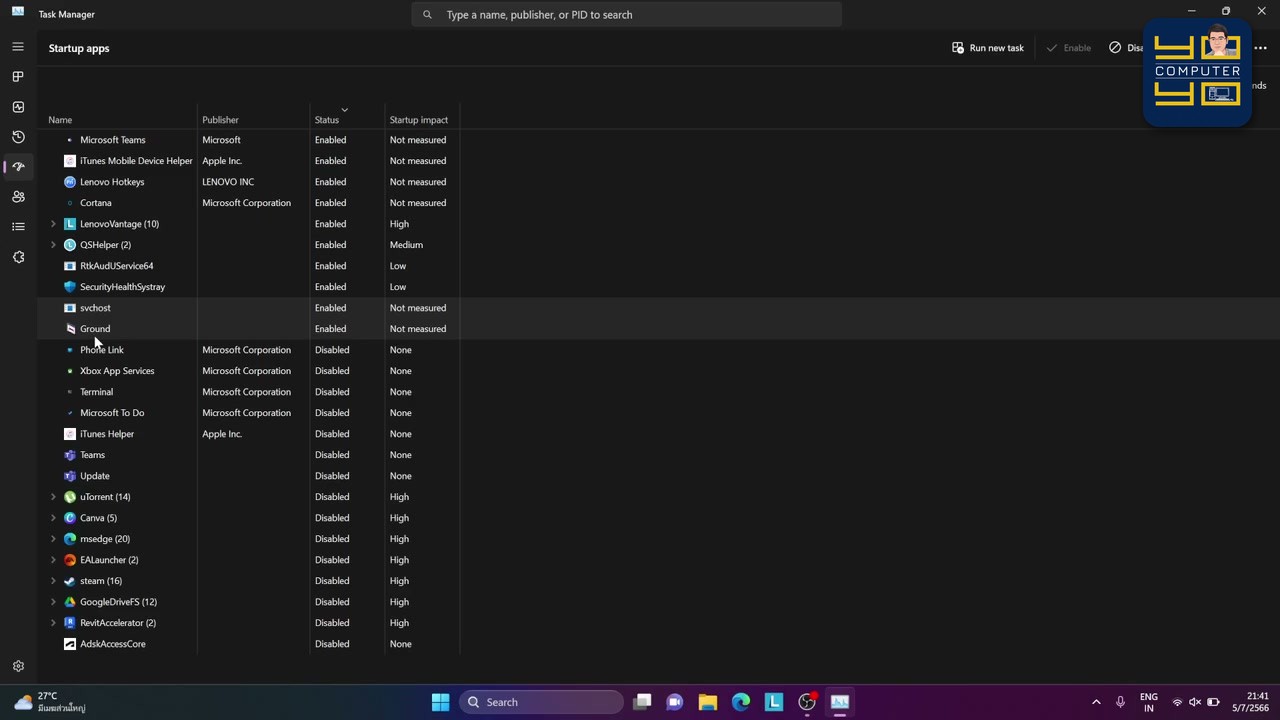Expand the msedge (20) group
The height and width of the screenshot is (720, 1280).
54,539
